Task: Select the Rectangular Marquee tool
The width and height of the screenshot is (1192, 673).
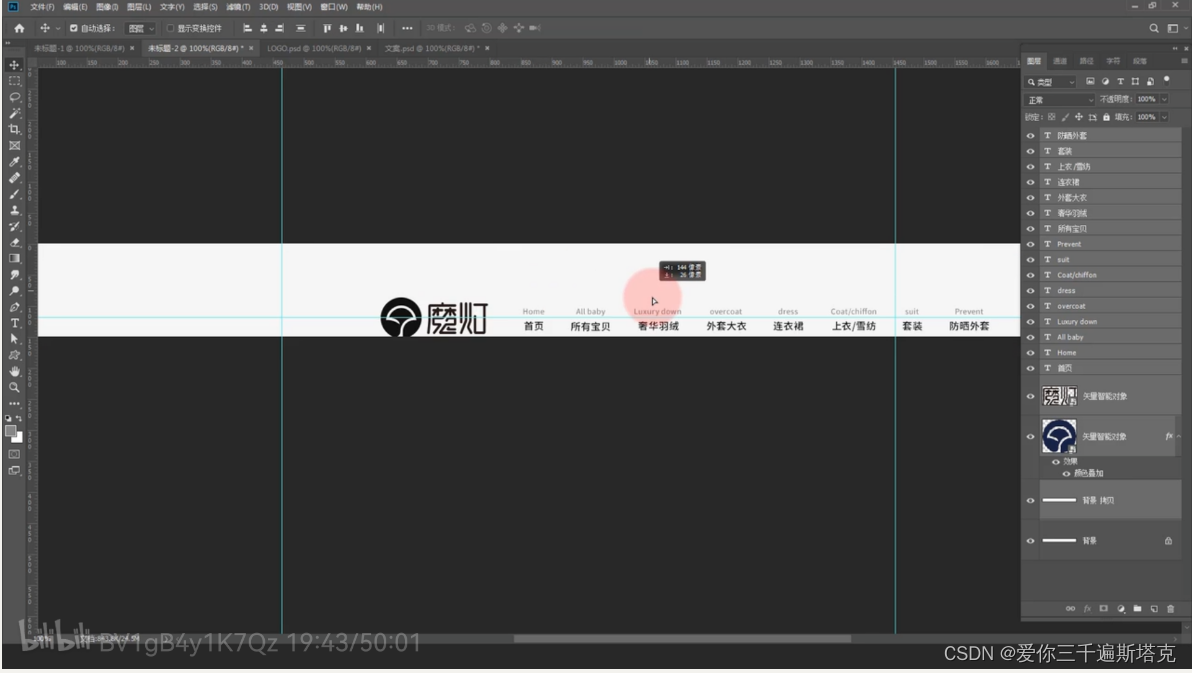Action: coord(14,81)
